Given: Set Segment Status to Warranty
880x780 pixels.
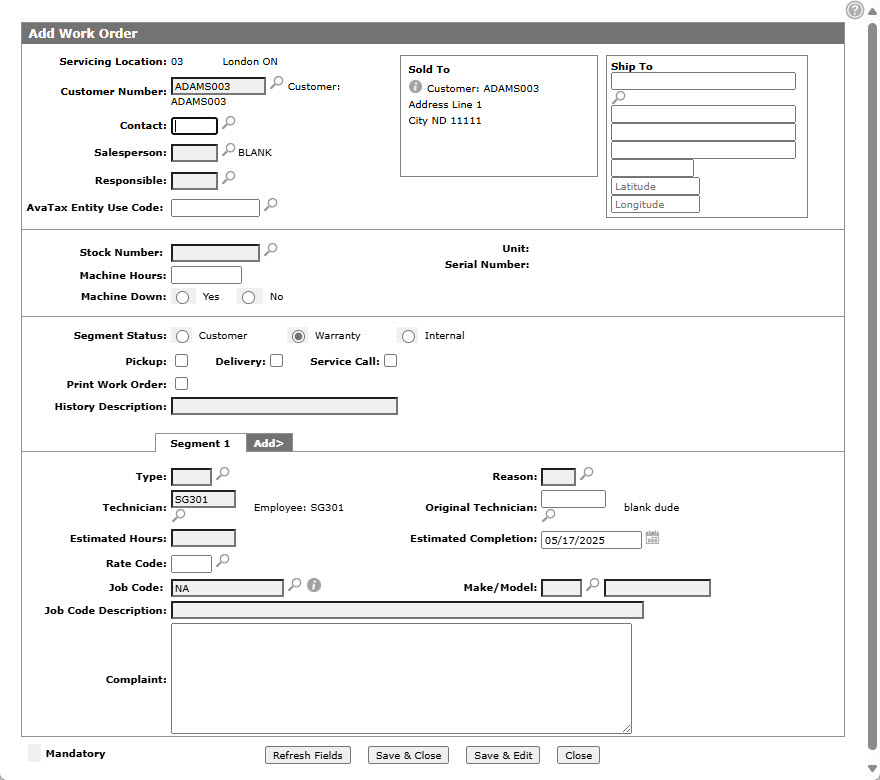Looking at the screenshot, I should pyautogui.click(x=299, y=336).
